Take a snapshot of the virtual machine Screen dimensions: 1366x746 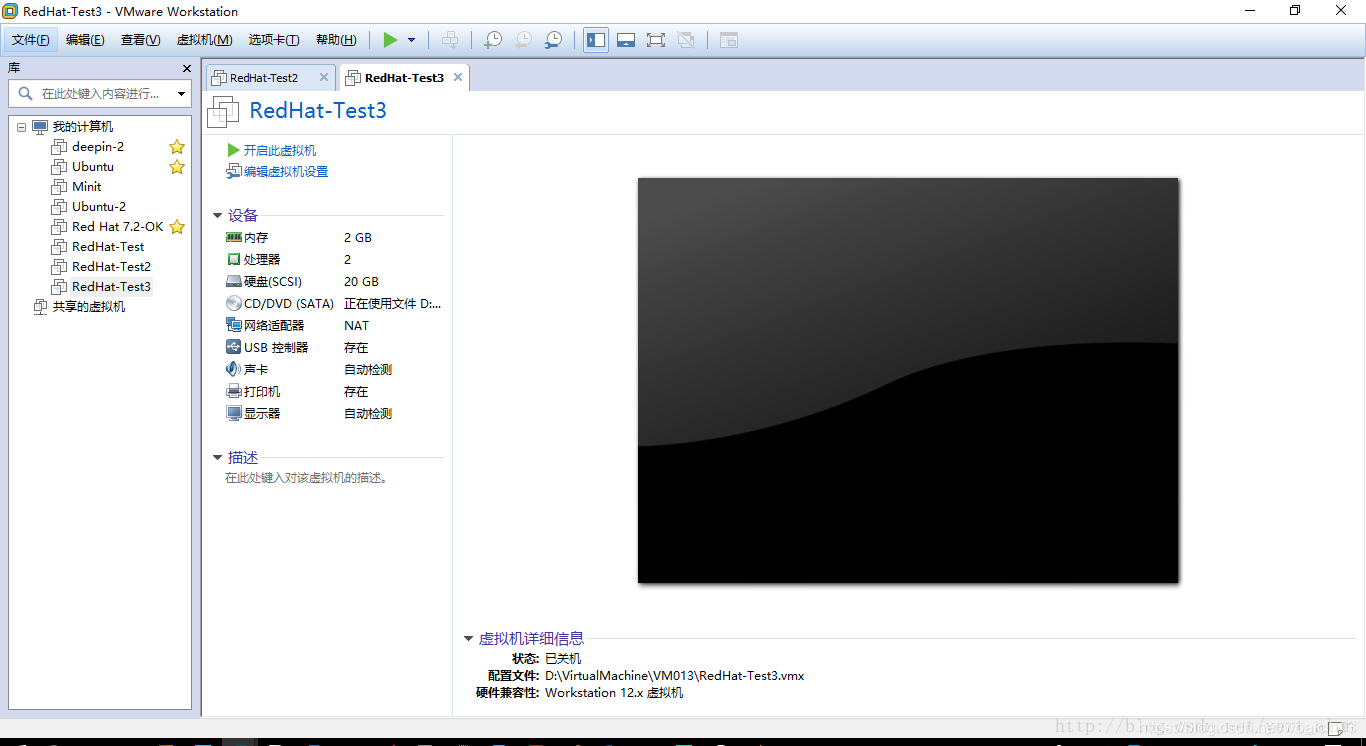coord(492,40)
